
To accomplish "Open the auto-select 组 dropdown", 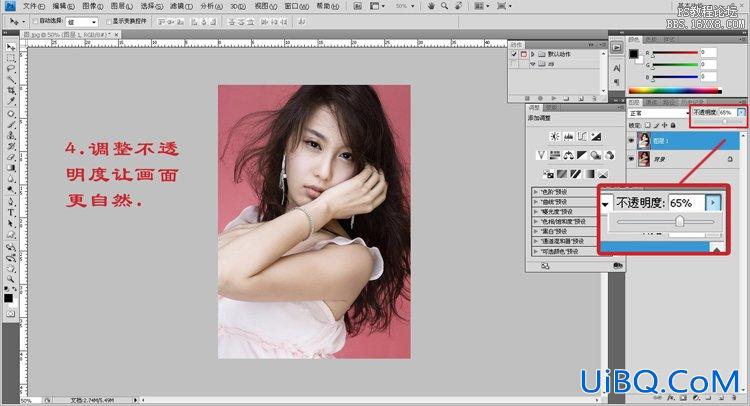I will [82, 22].
